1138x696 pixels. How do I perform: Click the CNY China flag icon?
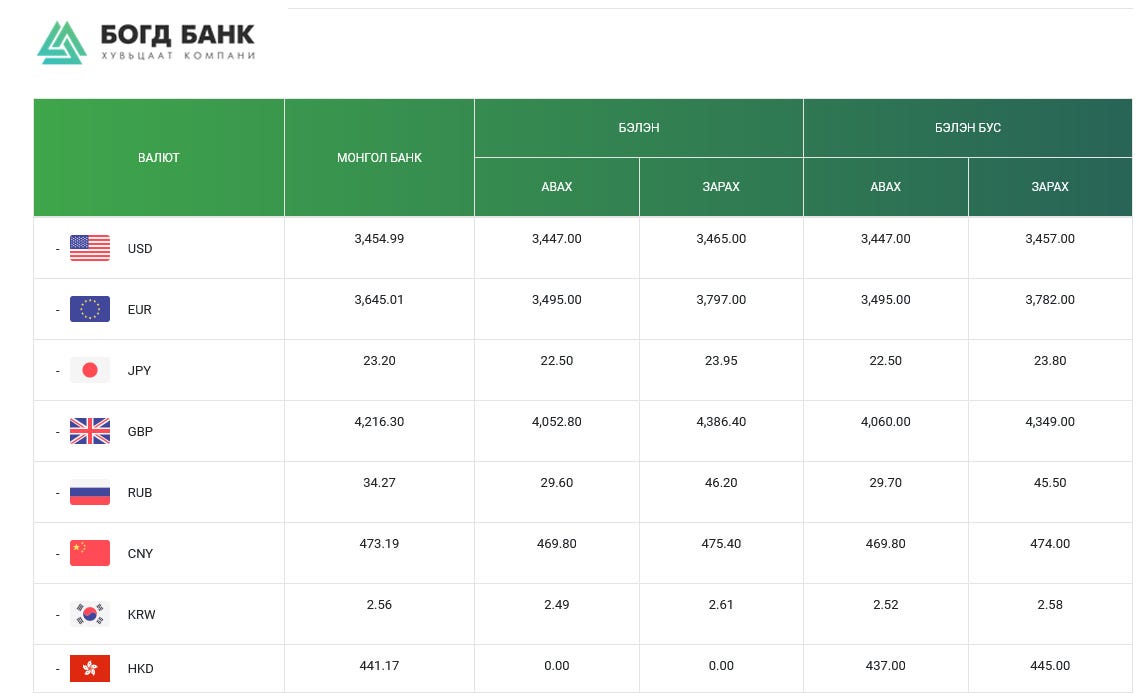pos(90,553)
